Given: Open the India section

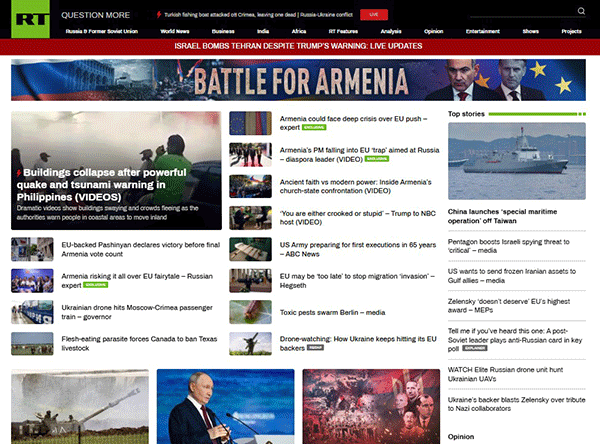Looking at the screenshot, I should (x=263, y=31).
